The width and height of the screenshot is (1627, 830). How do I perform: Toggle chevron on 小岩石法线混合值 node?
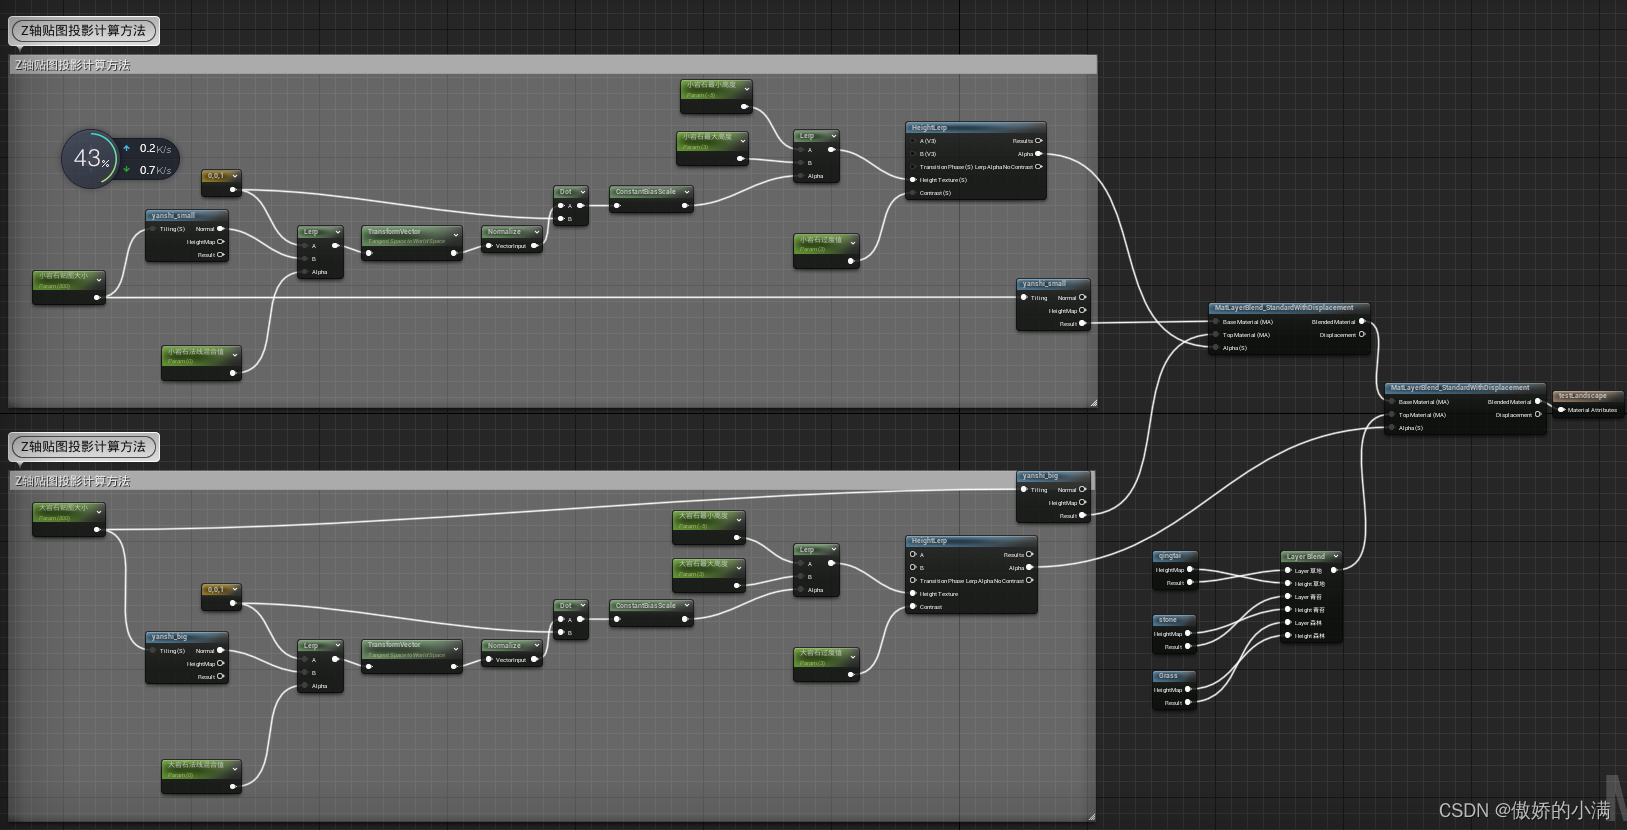pyautogui.click(x=235, y=355)
